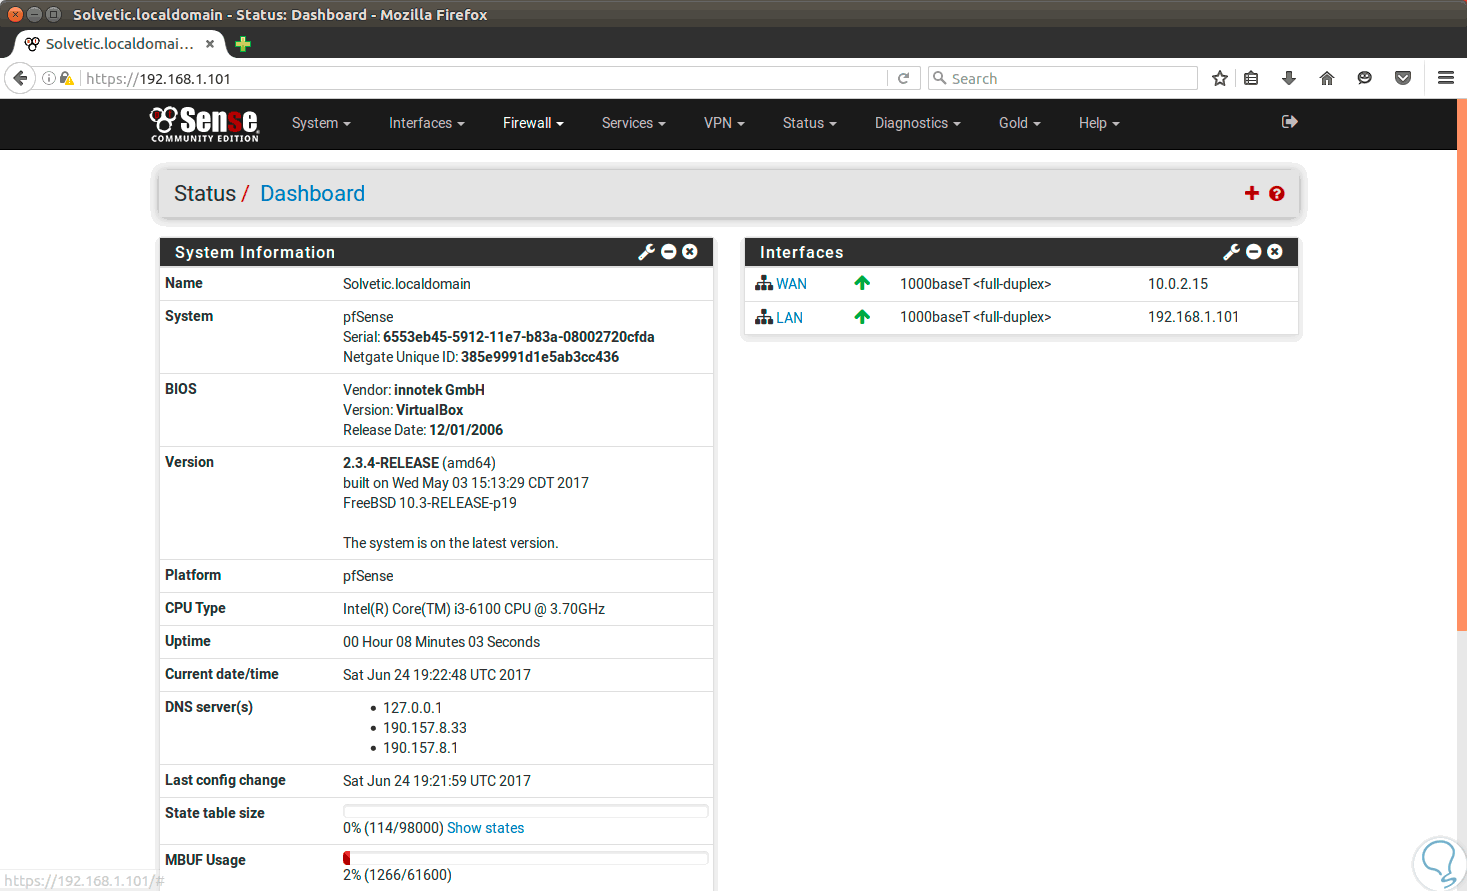The width and height of the screenshot is (1467, 891).
Task: Click 'The system is on the latest version.'
Action: [451, 543]
